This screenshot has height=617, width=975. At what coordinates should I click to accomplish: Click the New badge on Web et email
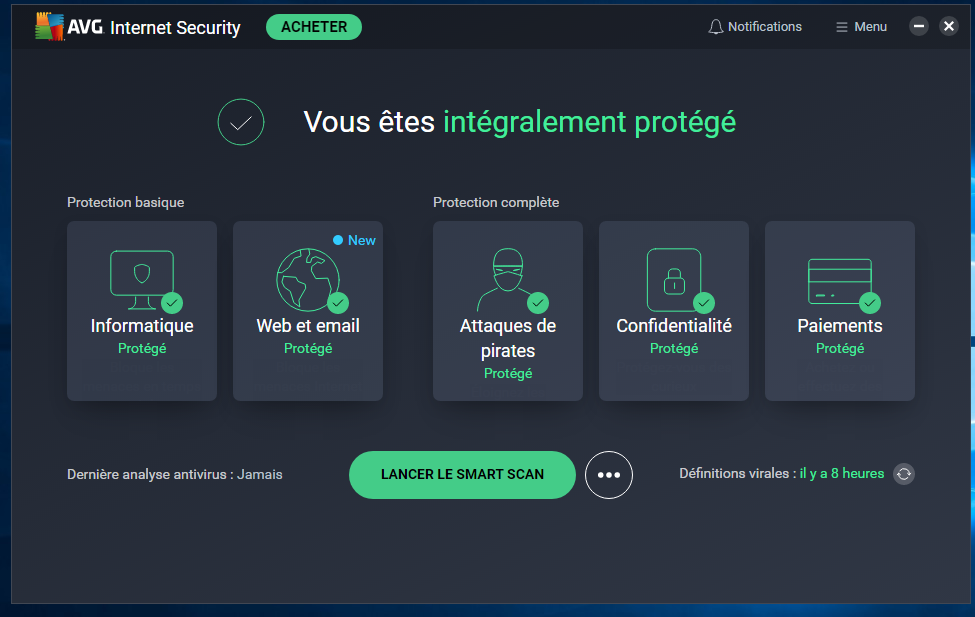point(354,240)
